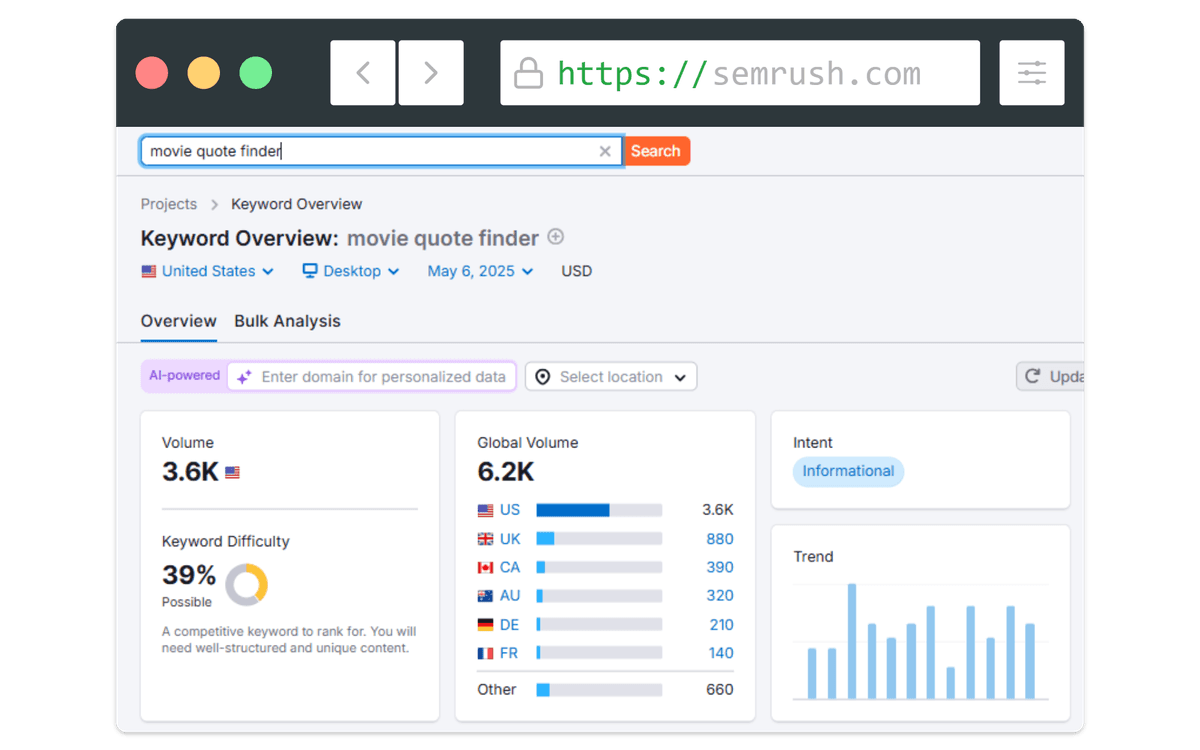Image resolution: width=1200 pixels, height=750 pixels.
Task: Click the Other volume value 660
Action: 720,690
